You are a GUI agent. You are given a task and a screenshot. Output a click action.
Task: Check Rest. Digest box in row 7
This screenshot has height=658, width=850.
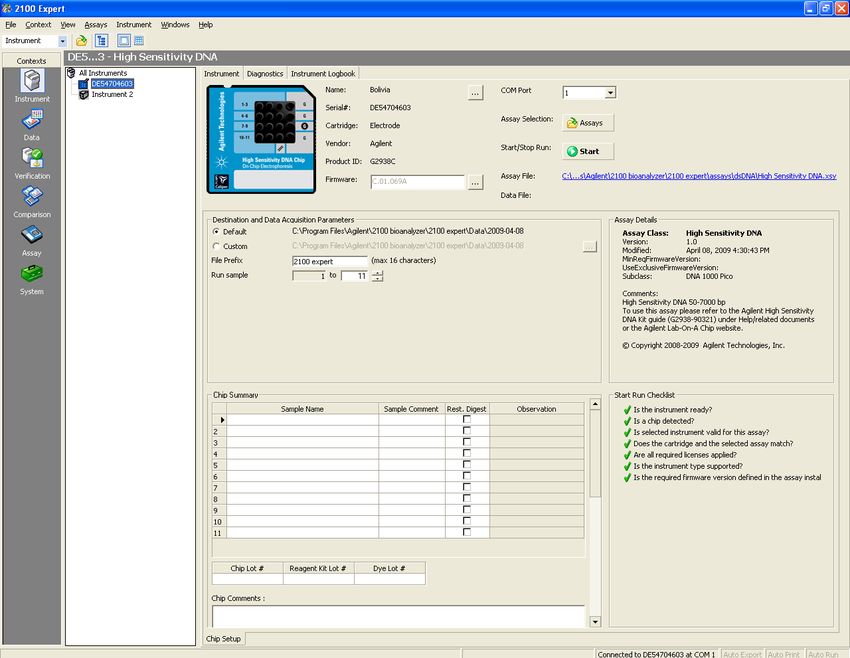pos(467,487)
